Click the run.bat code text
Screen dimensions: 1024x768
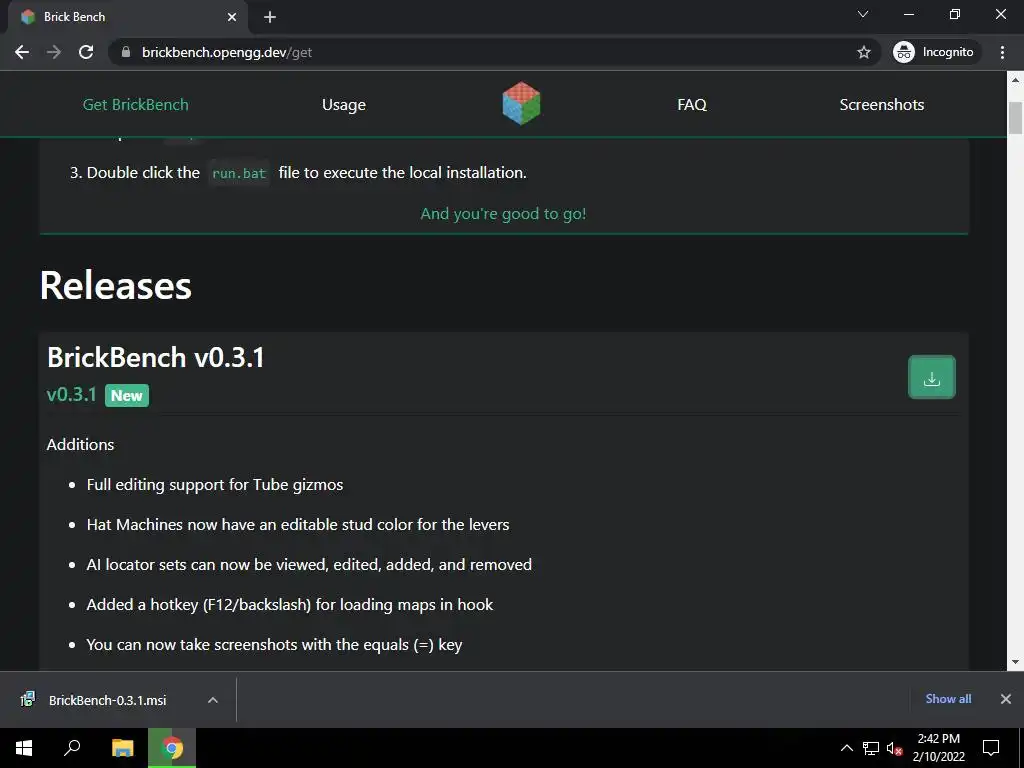click(x=239, y=173)
